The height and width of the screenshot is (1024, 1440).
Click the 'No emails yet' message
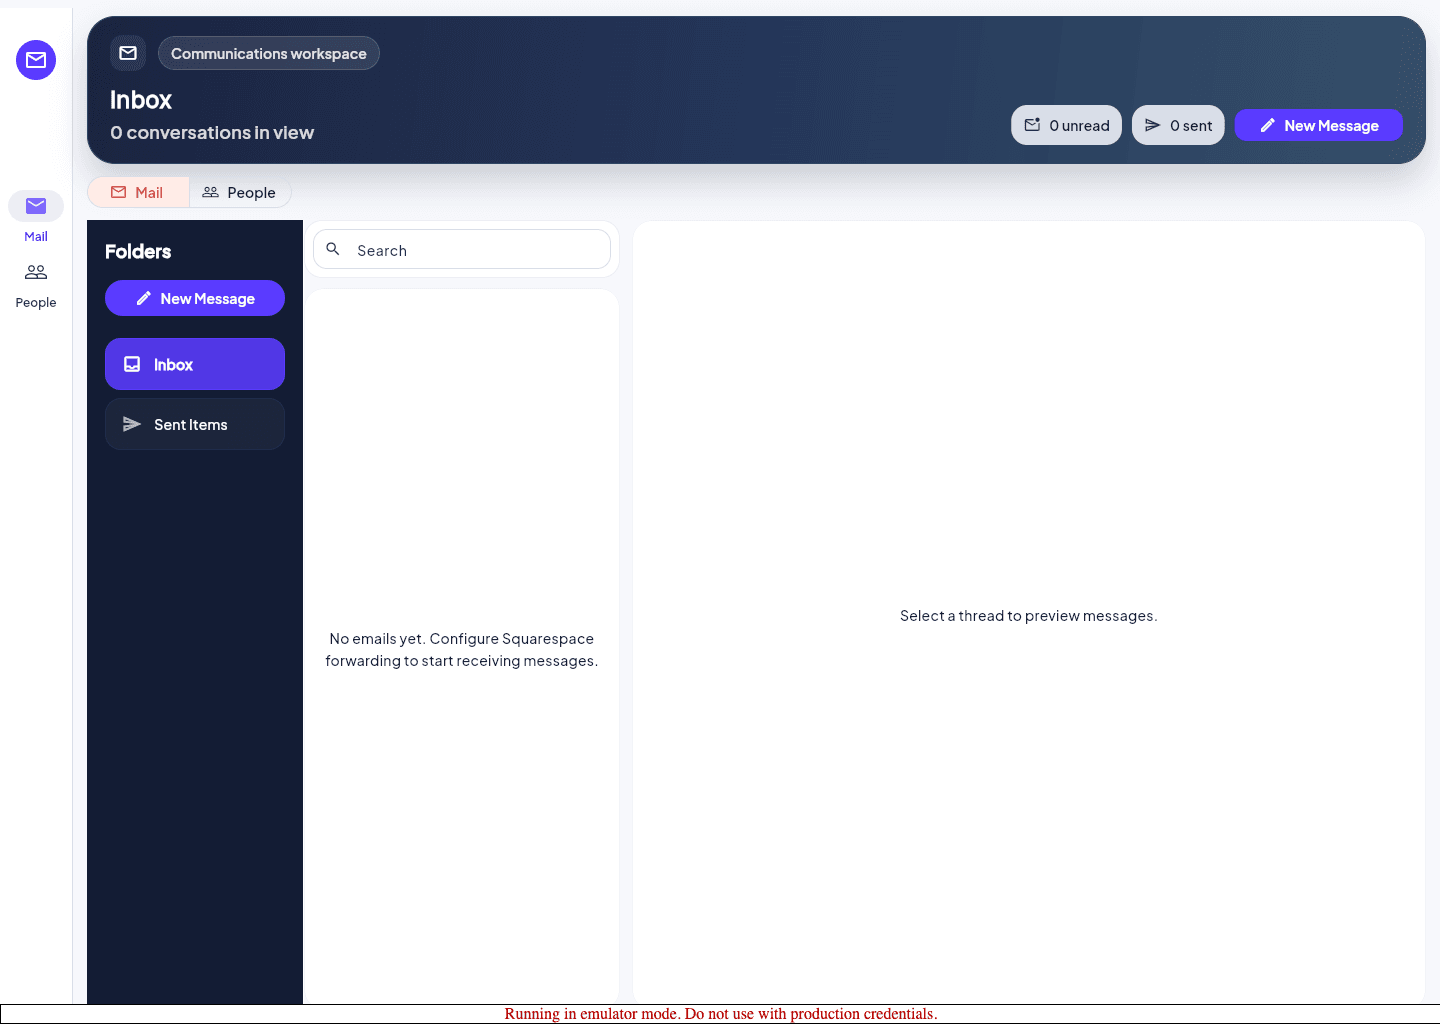coord(462,650)
